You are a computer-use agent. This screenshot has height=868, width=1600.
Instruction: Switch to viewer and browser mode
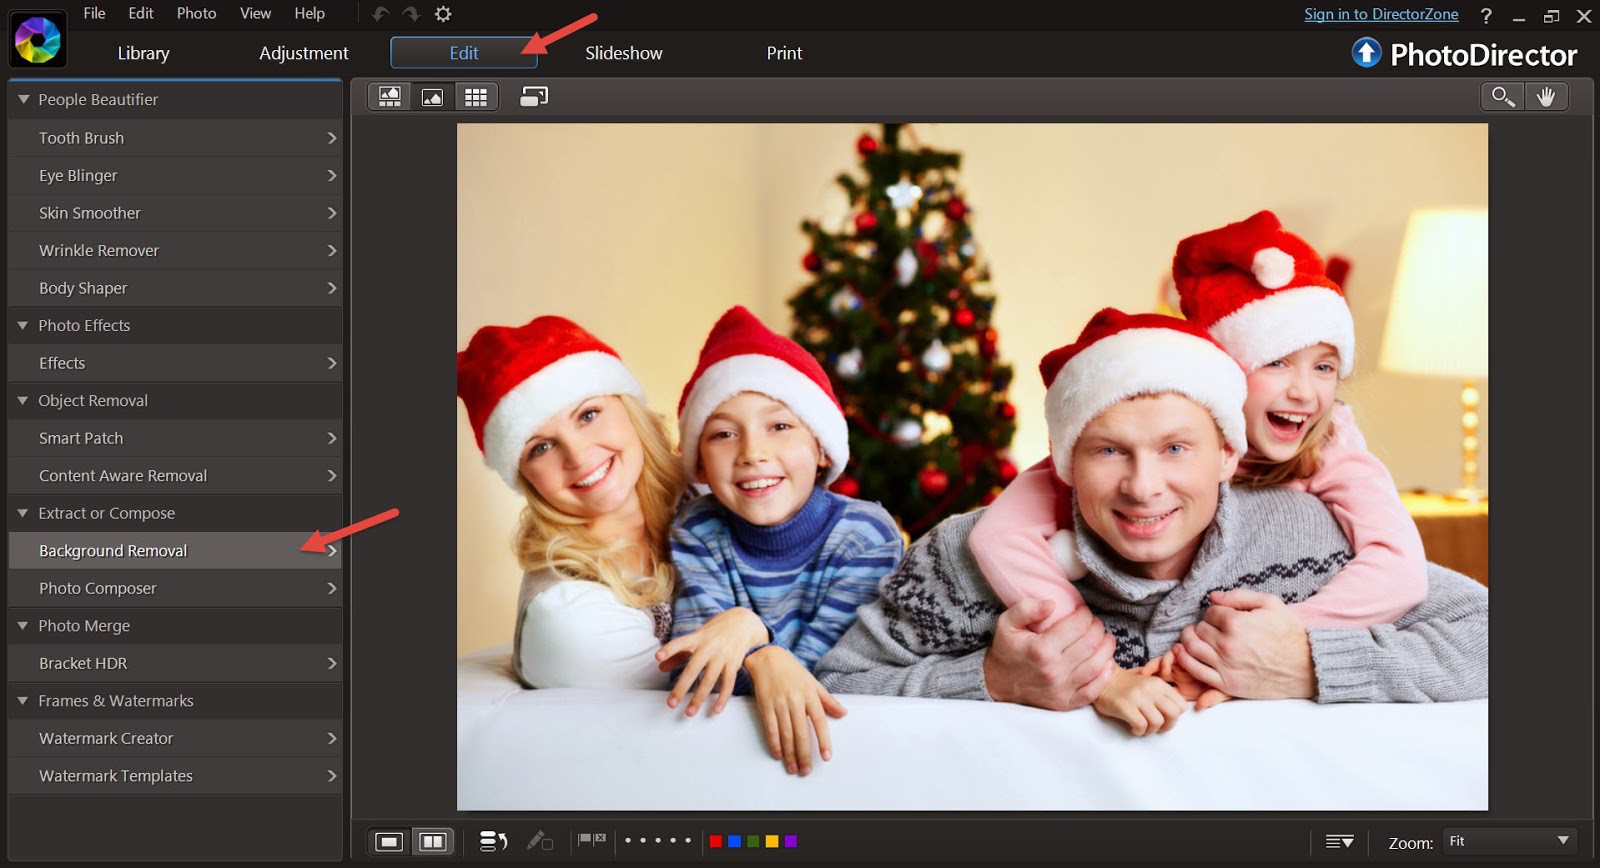(390, 97)
